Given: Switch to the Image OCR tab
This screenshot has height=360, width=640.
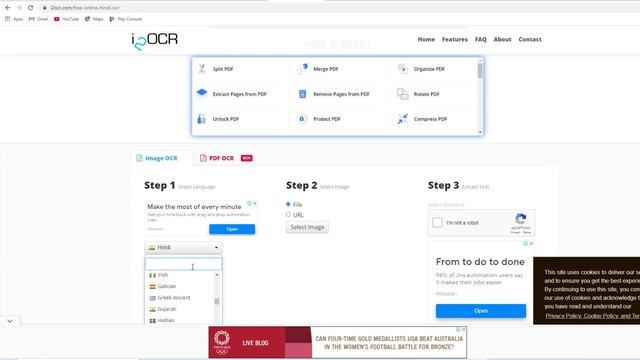Looking at the screenshot, I should click(157, 158).
